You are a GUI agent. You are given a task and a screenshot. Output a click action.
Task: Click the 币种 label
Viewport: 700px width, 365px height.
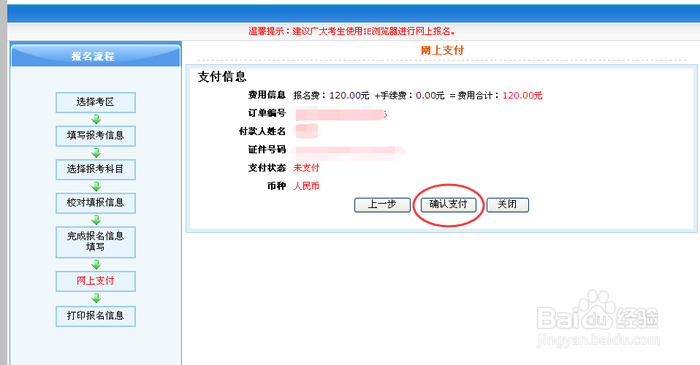(x=276, y=186)
